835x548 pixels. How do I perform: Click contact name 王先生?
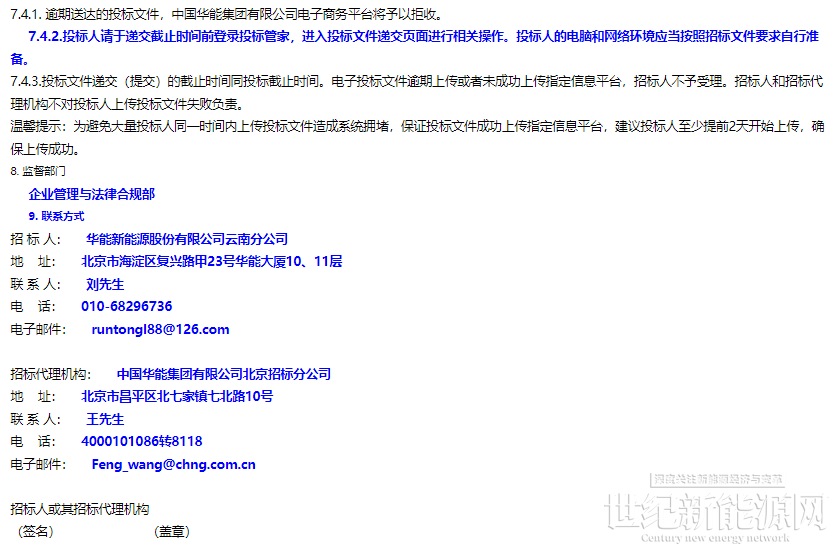click(105, 419)
